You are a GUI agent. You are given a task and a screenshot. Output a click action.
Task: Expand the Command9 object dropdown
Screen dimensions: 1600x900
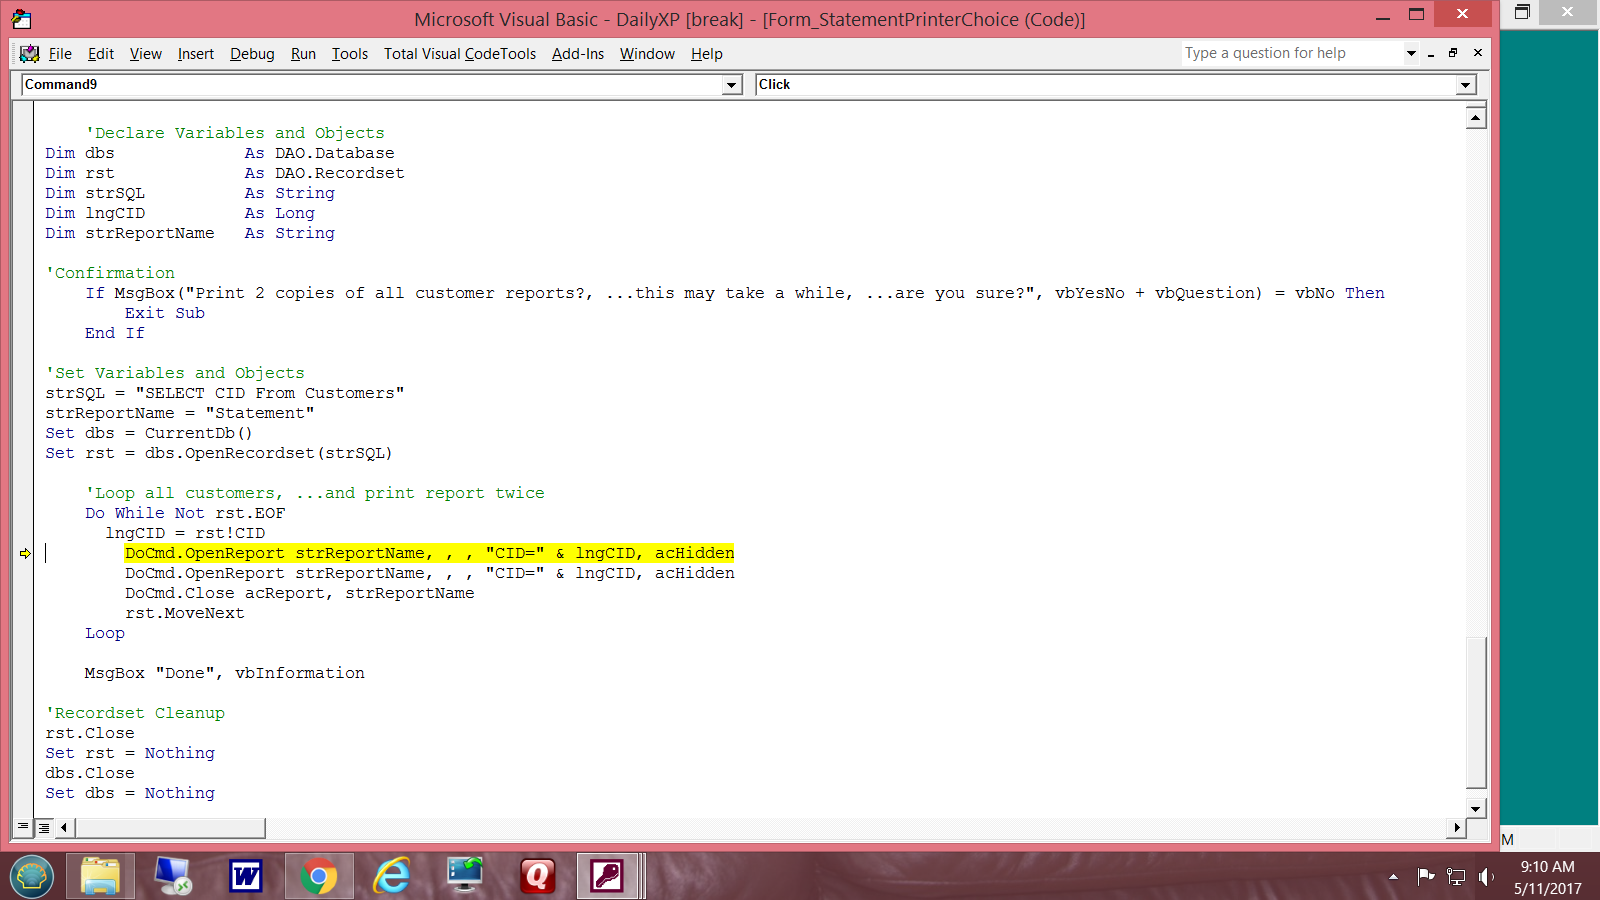click(732, 85)
